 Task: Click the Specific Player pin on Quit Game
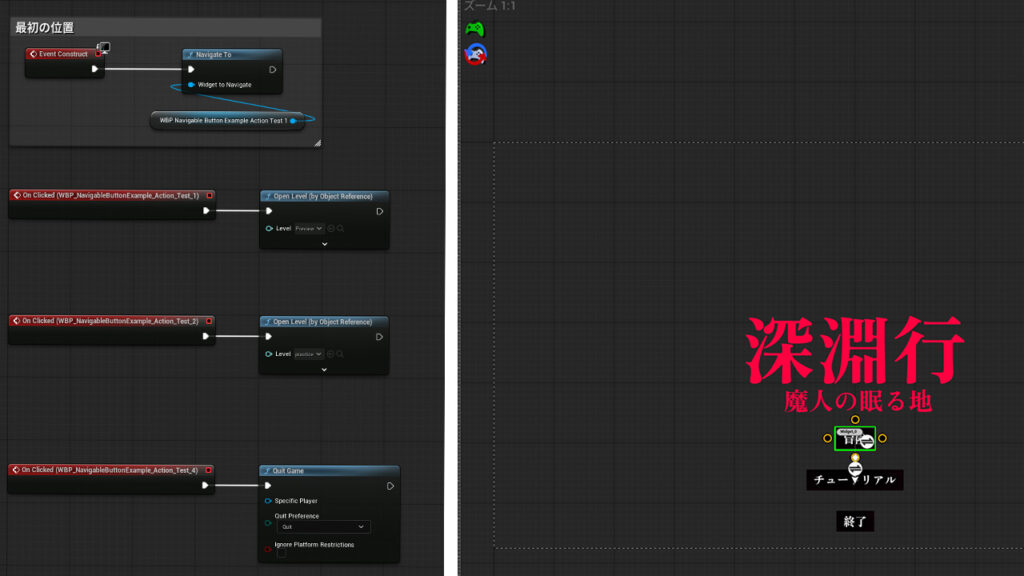tap(267, 501)
